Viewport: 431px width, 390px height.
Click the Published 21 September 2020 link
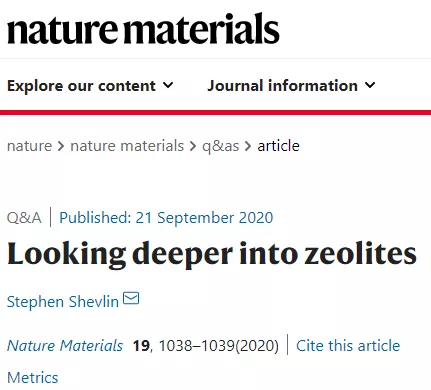(x=166, y=218)
